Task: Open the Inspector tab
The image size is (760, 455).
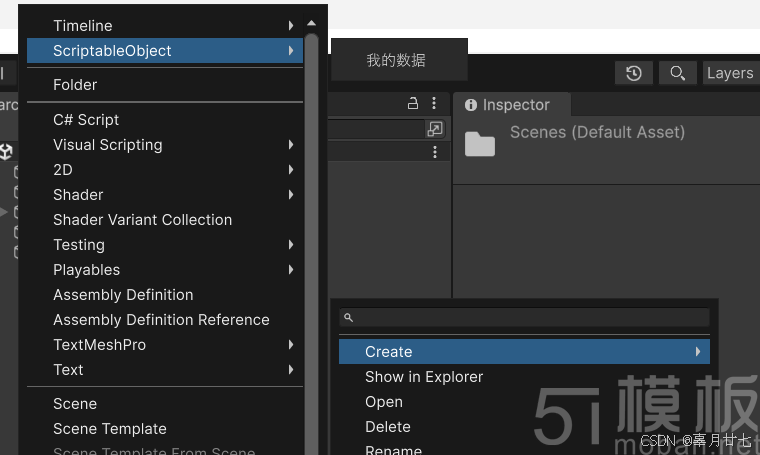Action: pyautogui.click(x=511, y=105)
